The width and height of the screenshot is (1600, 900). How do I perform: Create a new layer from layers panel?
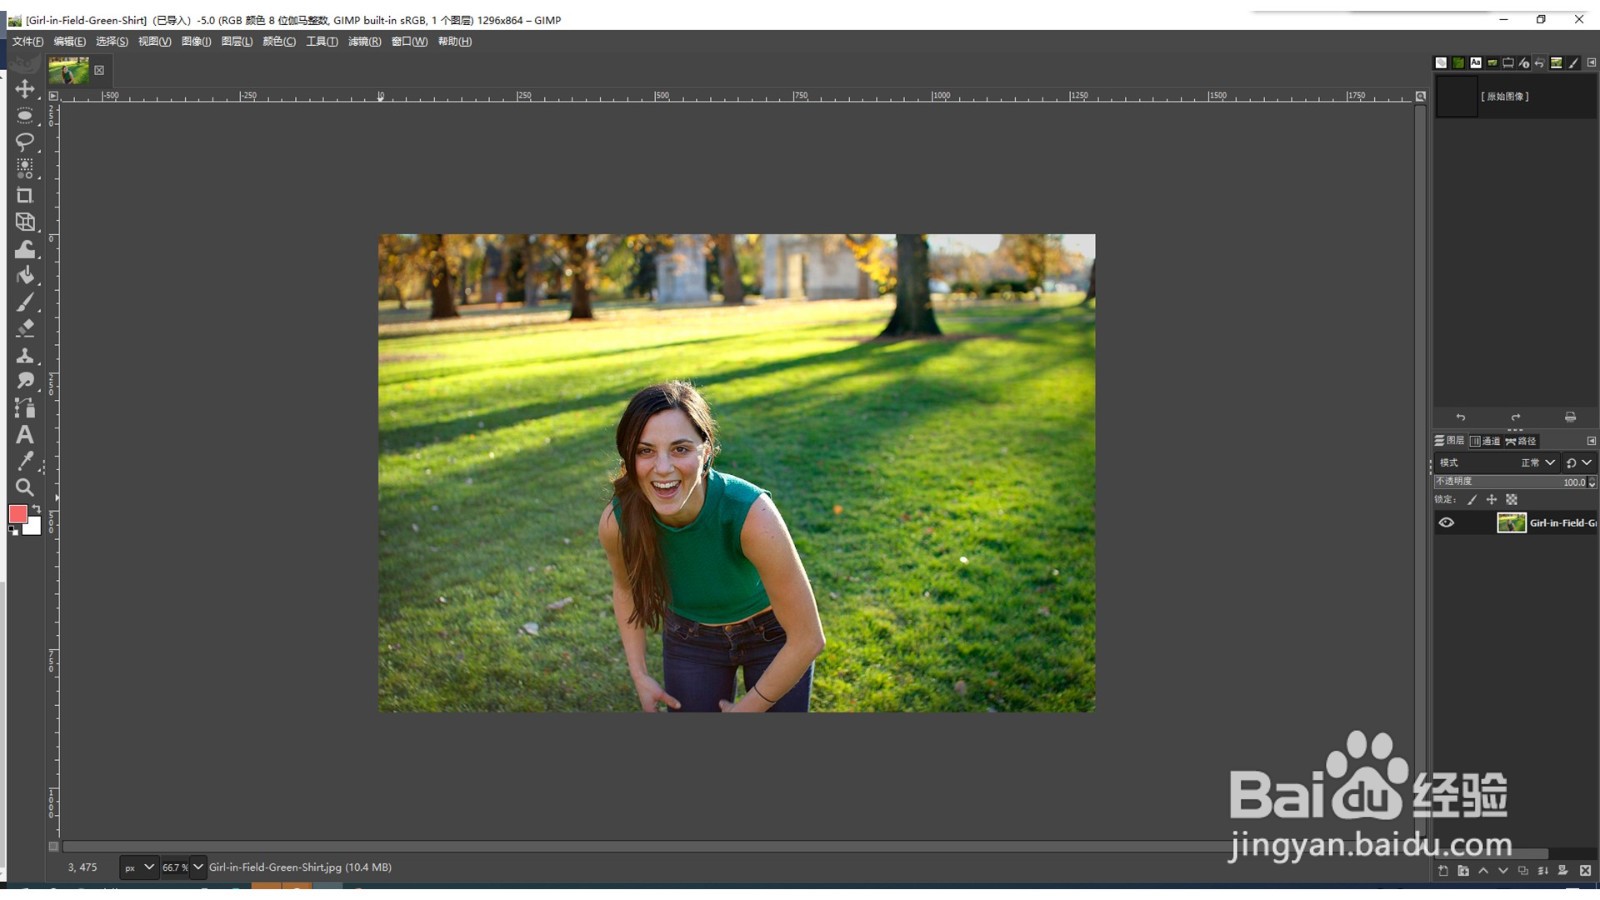(x=1443, y=871)
